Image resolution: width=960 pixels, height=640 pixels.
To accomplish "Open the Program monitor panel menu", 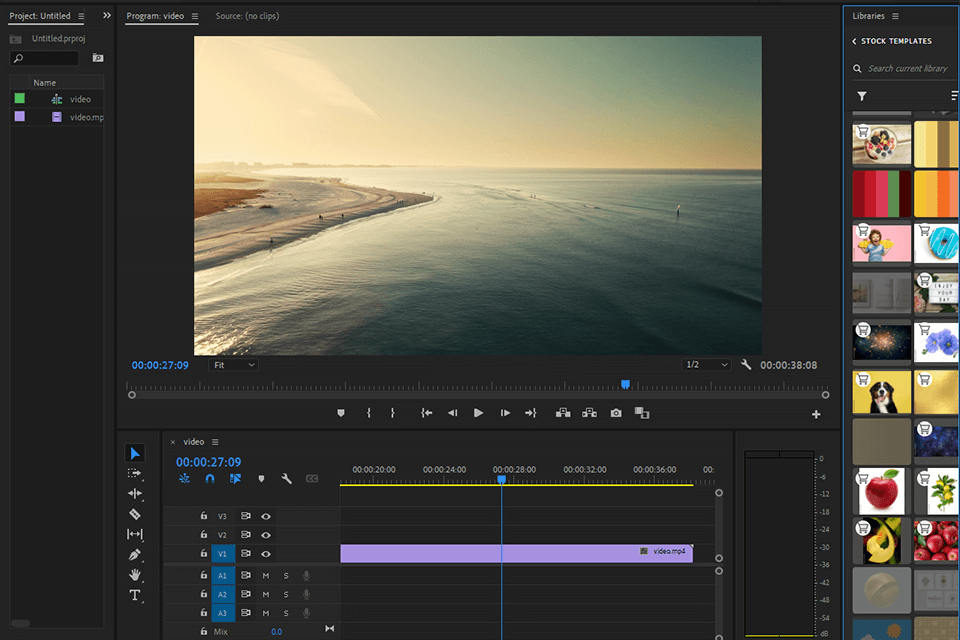I will coord(195,17).
